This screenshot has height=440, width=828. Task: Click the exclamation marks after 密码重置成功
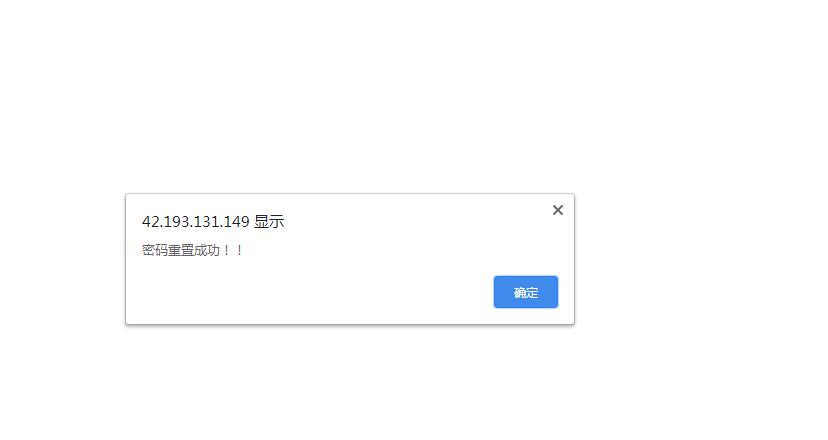[233, 250]
